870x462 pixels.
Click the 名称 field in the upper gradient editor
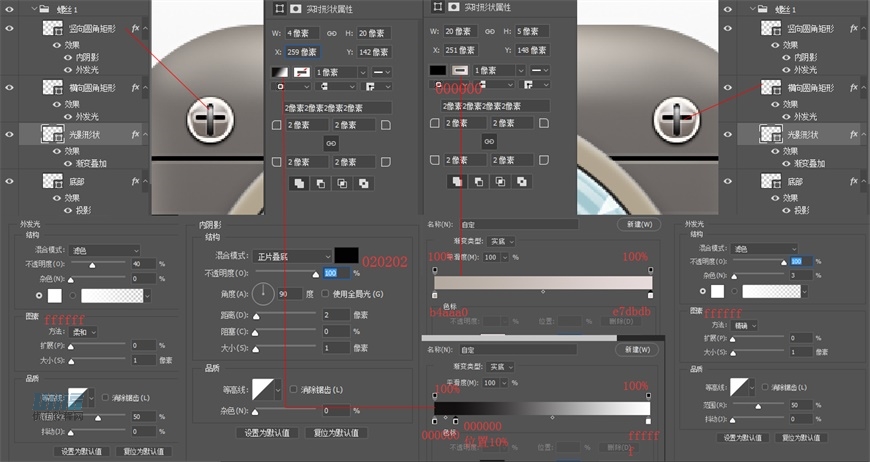point(518,224)
